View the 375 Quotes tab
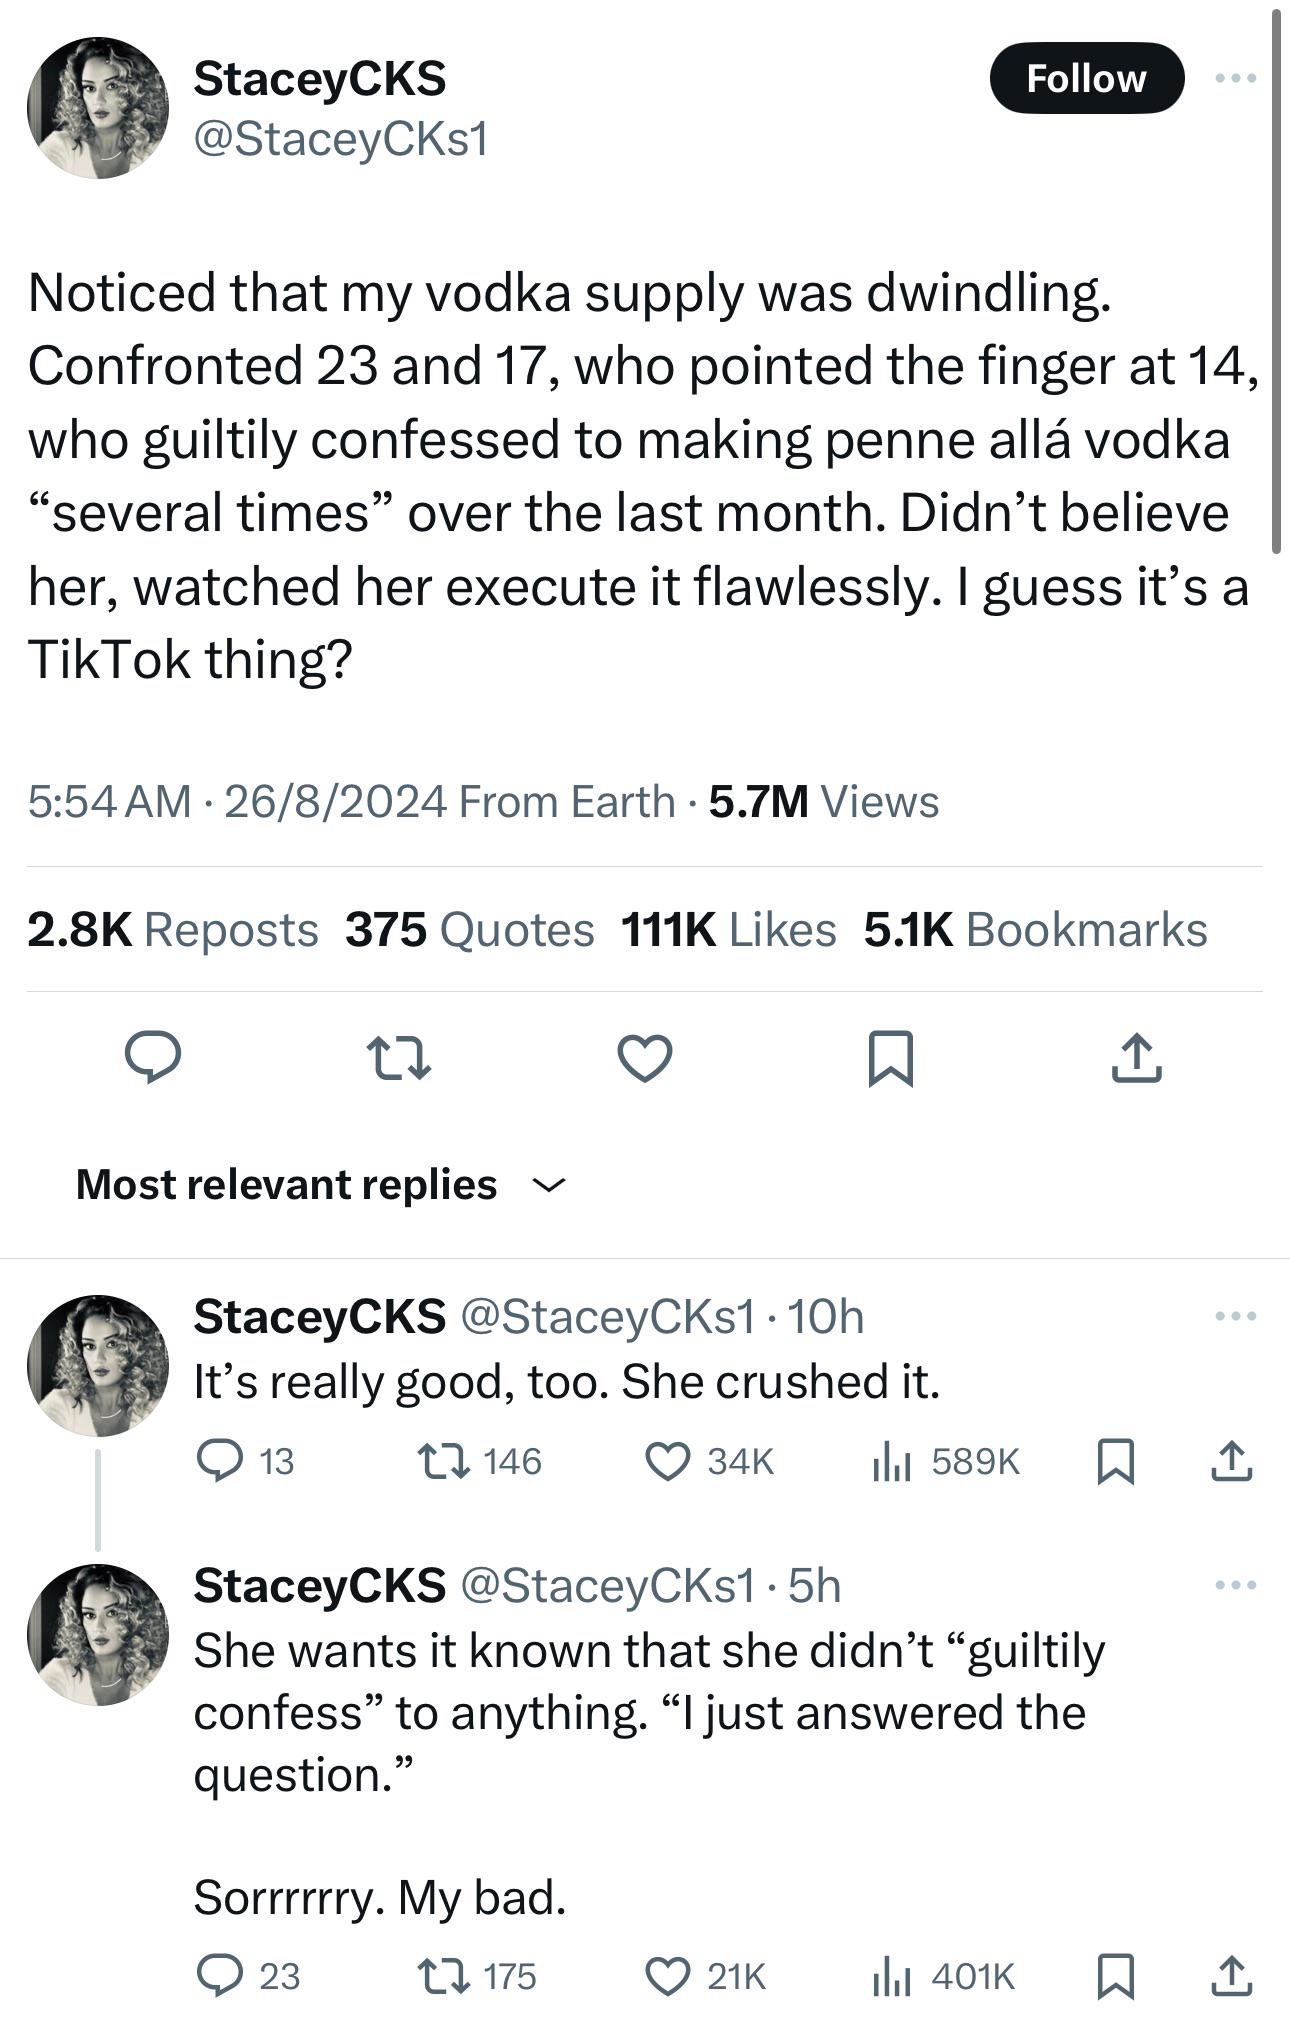 point(469,930)
